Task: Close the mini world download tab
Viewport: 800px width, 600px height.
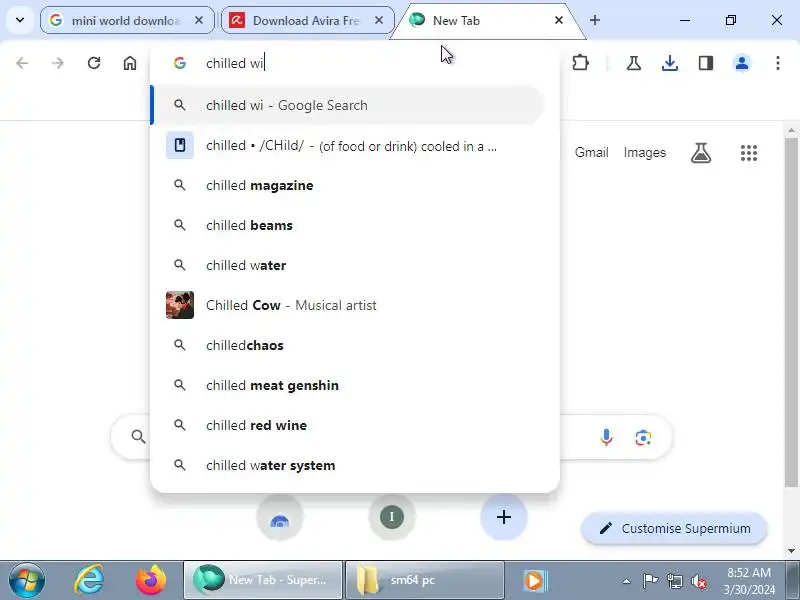Action: click(x=199, y=20)
